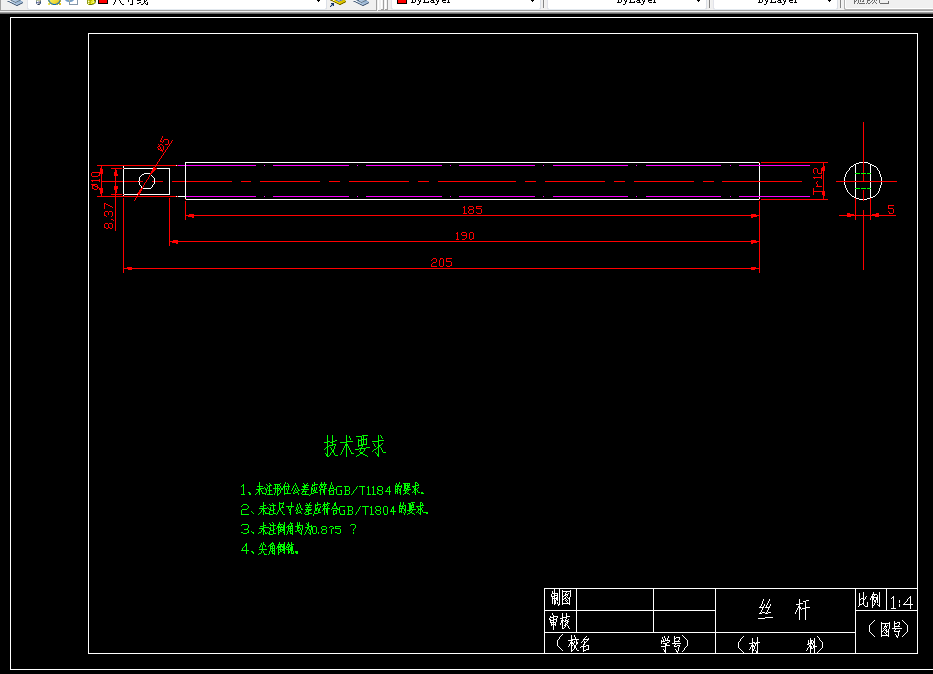Select the 8,37 dimension text

(109, 216)
